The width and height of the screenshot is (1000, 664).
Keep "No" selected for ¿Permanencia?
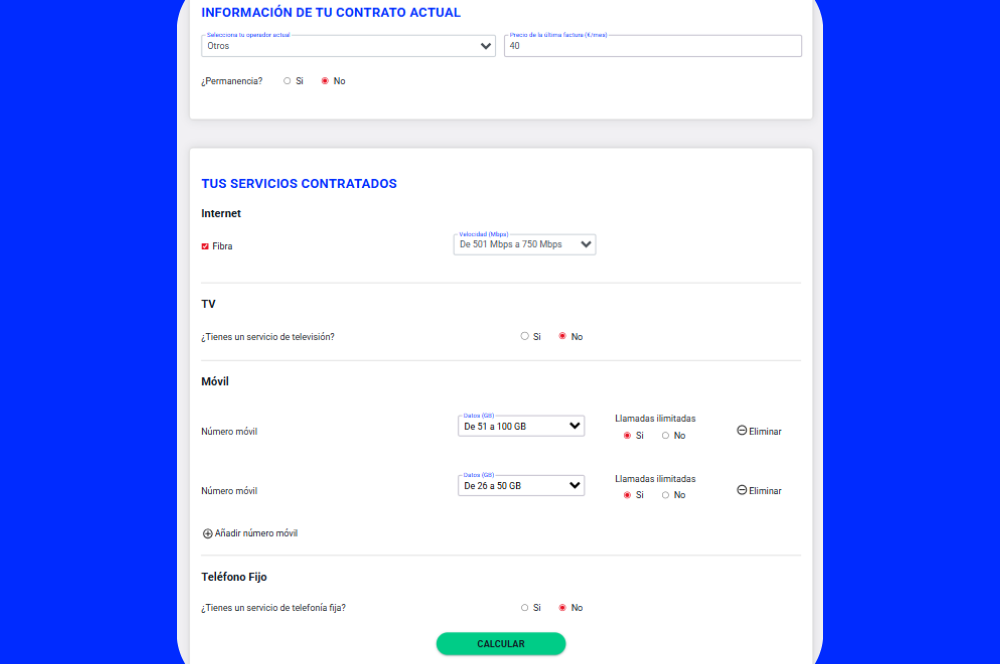(x=324, y=81)
